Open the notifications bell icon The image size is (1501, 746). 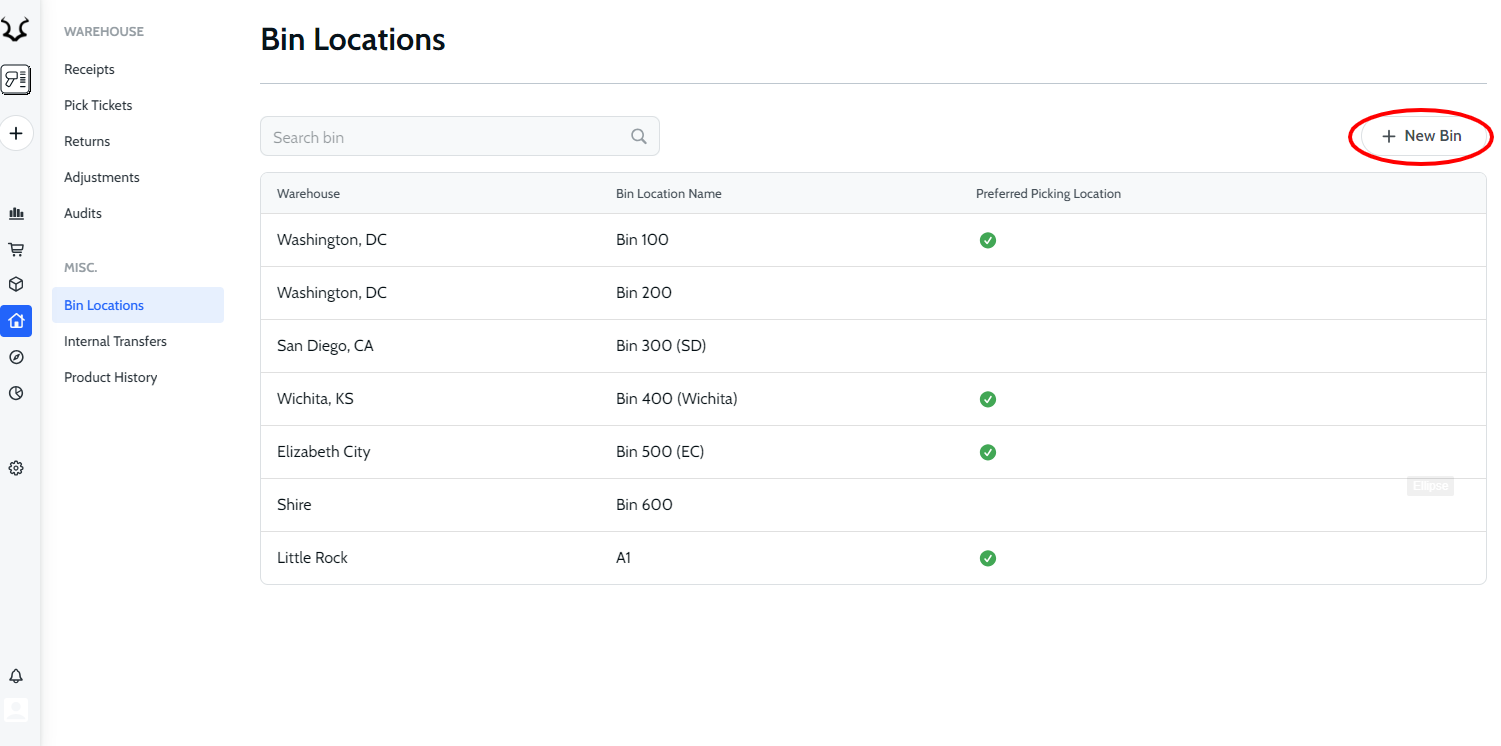(16, 676)
